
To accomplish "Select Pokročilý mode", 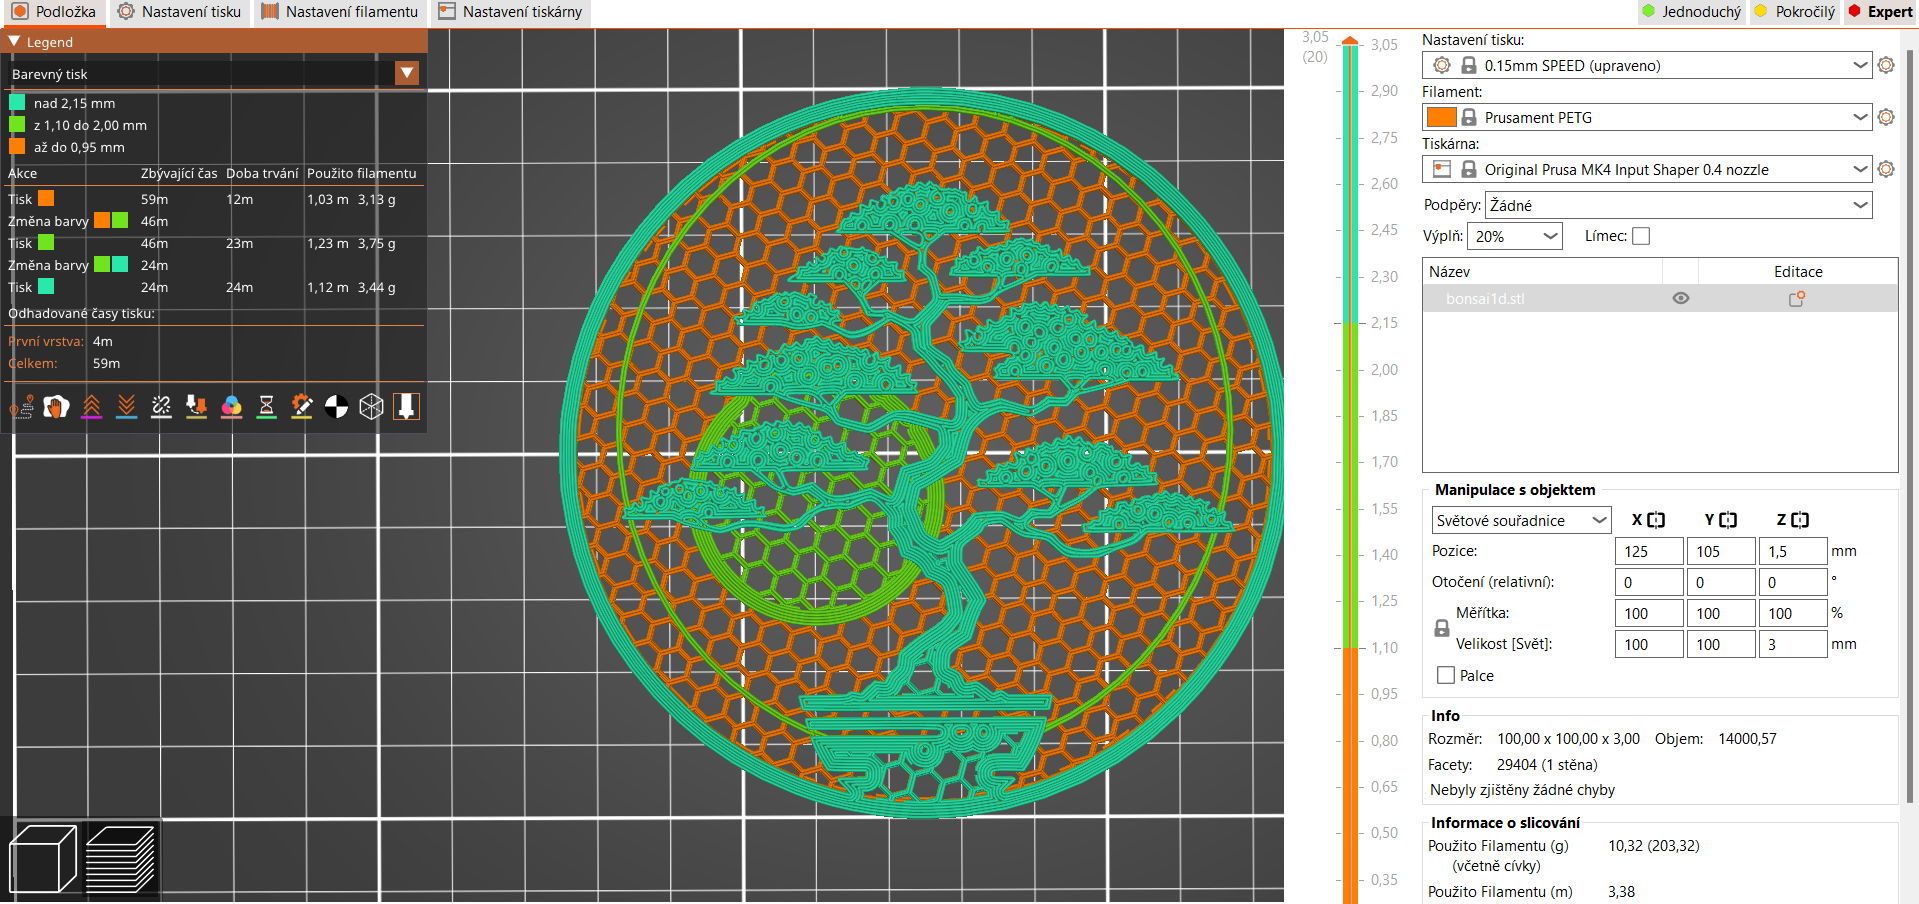I will pos(1796,12).
